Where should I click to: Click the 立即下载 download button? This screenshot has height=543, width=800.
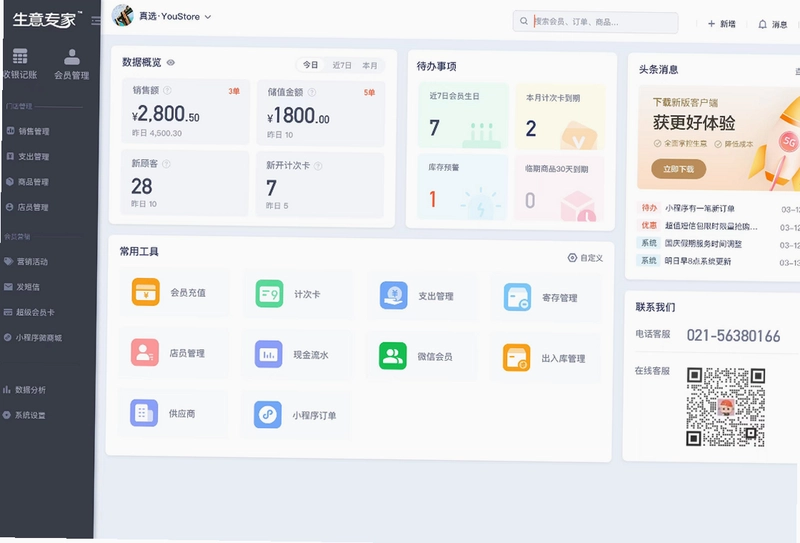(x=679, y=169)
